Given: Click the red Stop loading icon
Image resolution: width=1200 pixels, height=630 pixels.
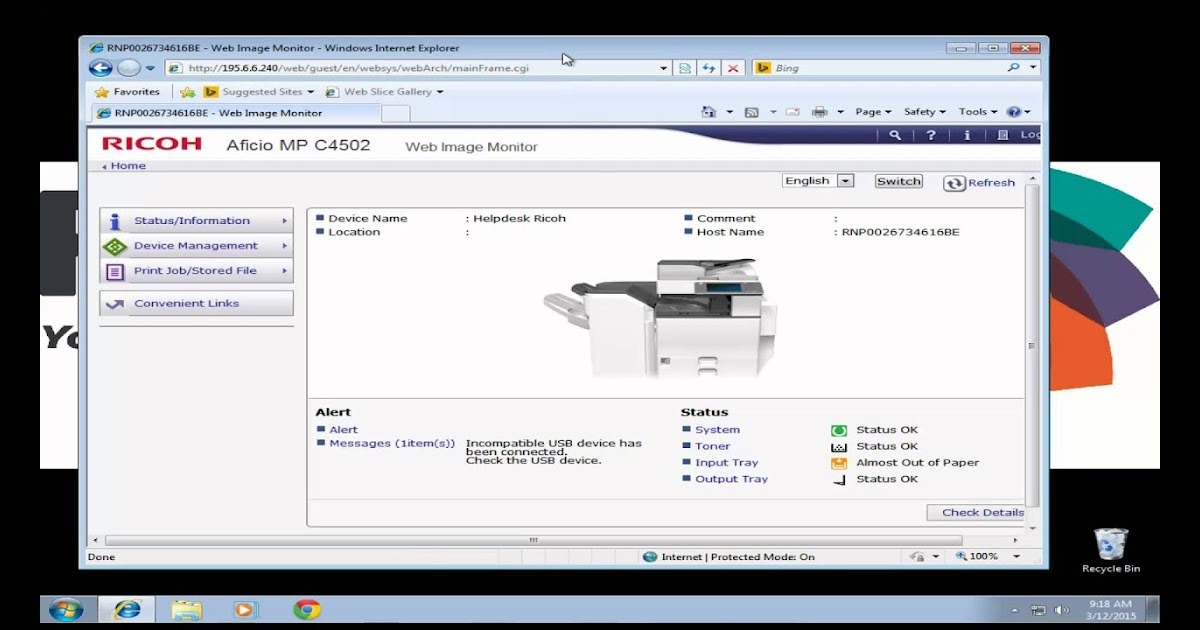Looking at the screenshot, I should (x=733, y=68).
